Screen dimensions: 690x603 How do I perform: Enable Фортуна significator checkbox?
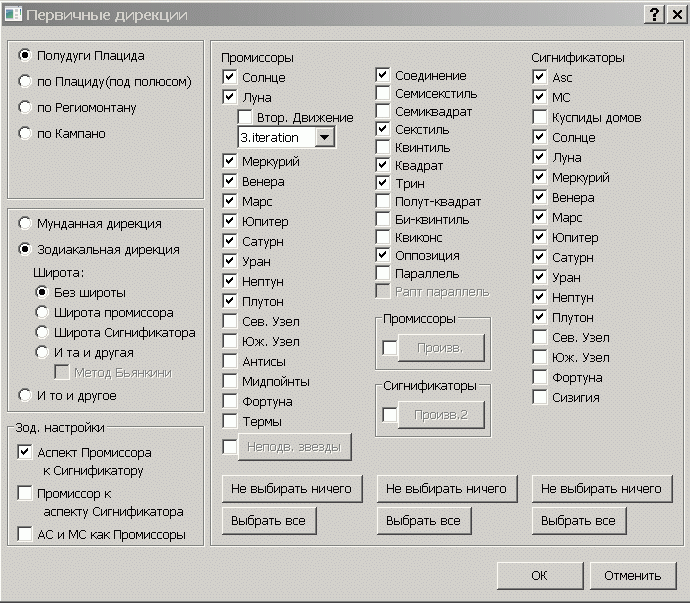point(540,377)
